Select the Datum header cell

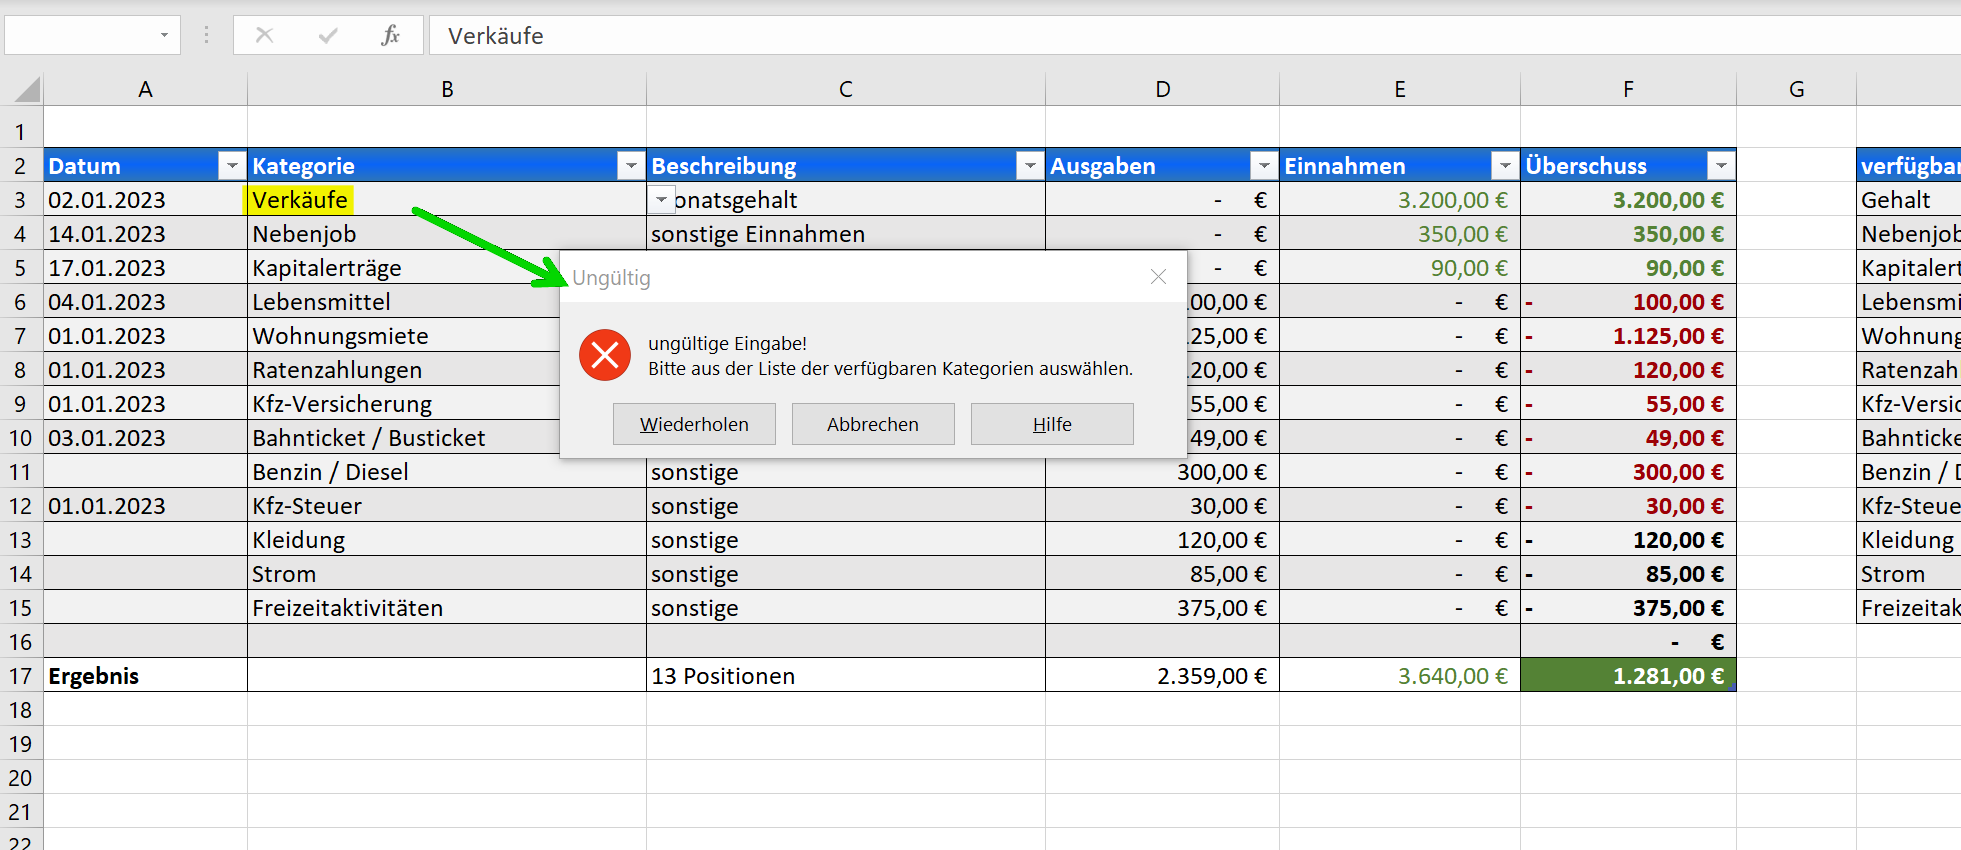146,165
